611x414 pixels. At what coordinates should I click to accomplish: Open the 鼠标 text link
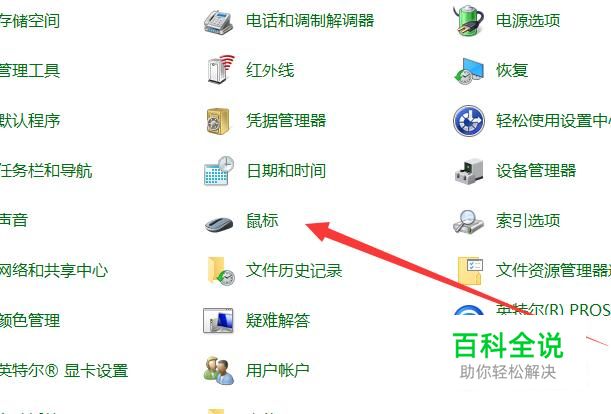coord(262,220)
